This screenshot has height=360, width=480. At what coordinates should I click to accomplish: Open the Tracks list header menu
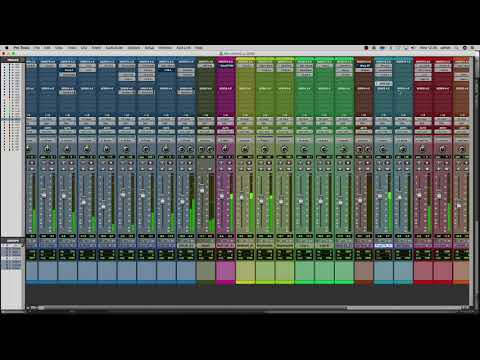coord(13,60)
